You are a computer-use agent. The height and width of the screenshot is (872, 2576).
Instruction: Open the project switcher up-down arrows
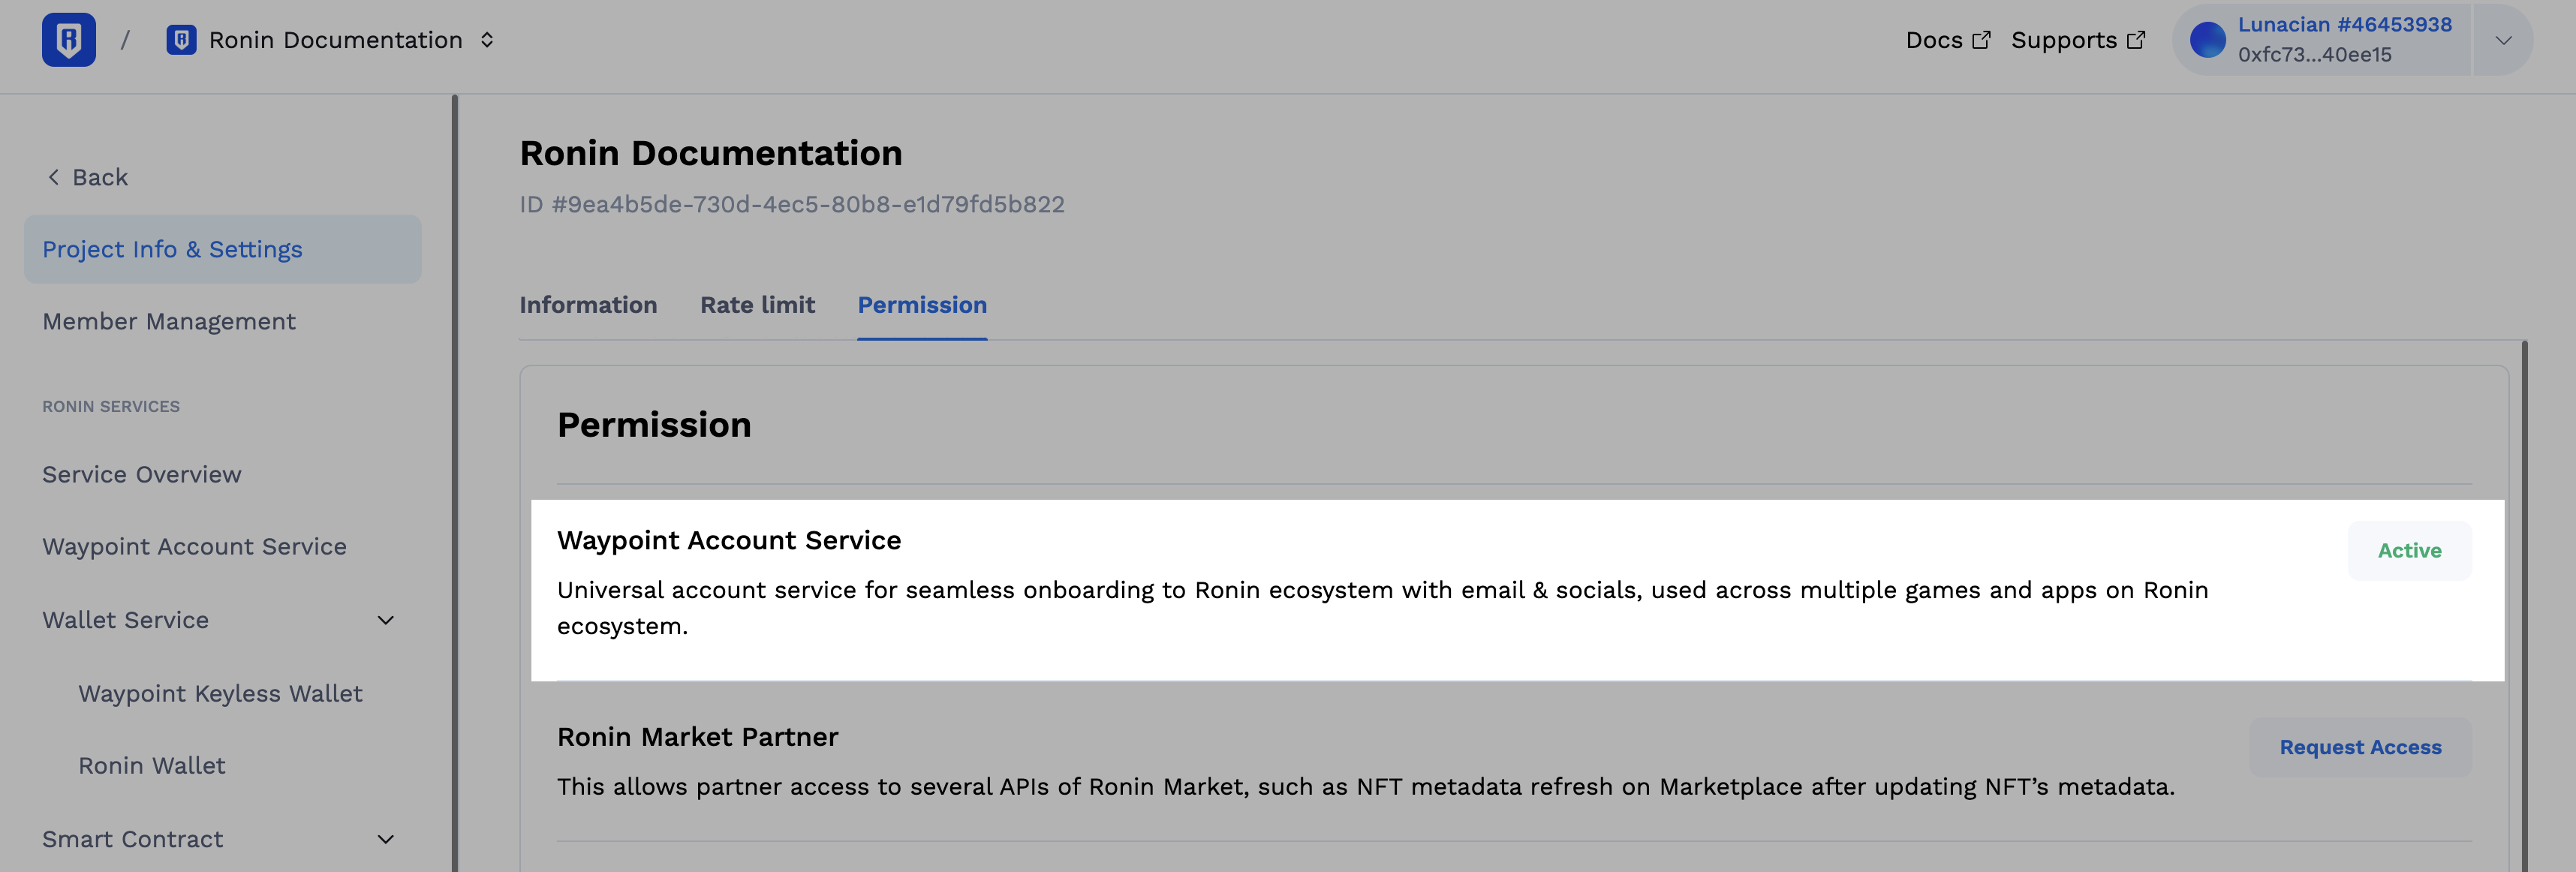[487, 40]
